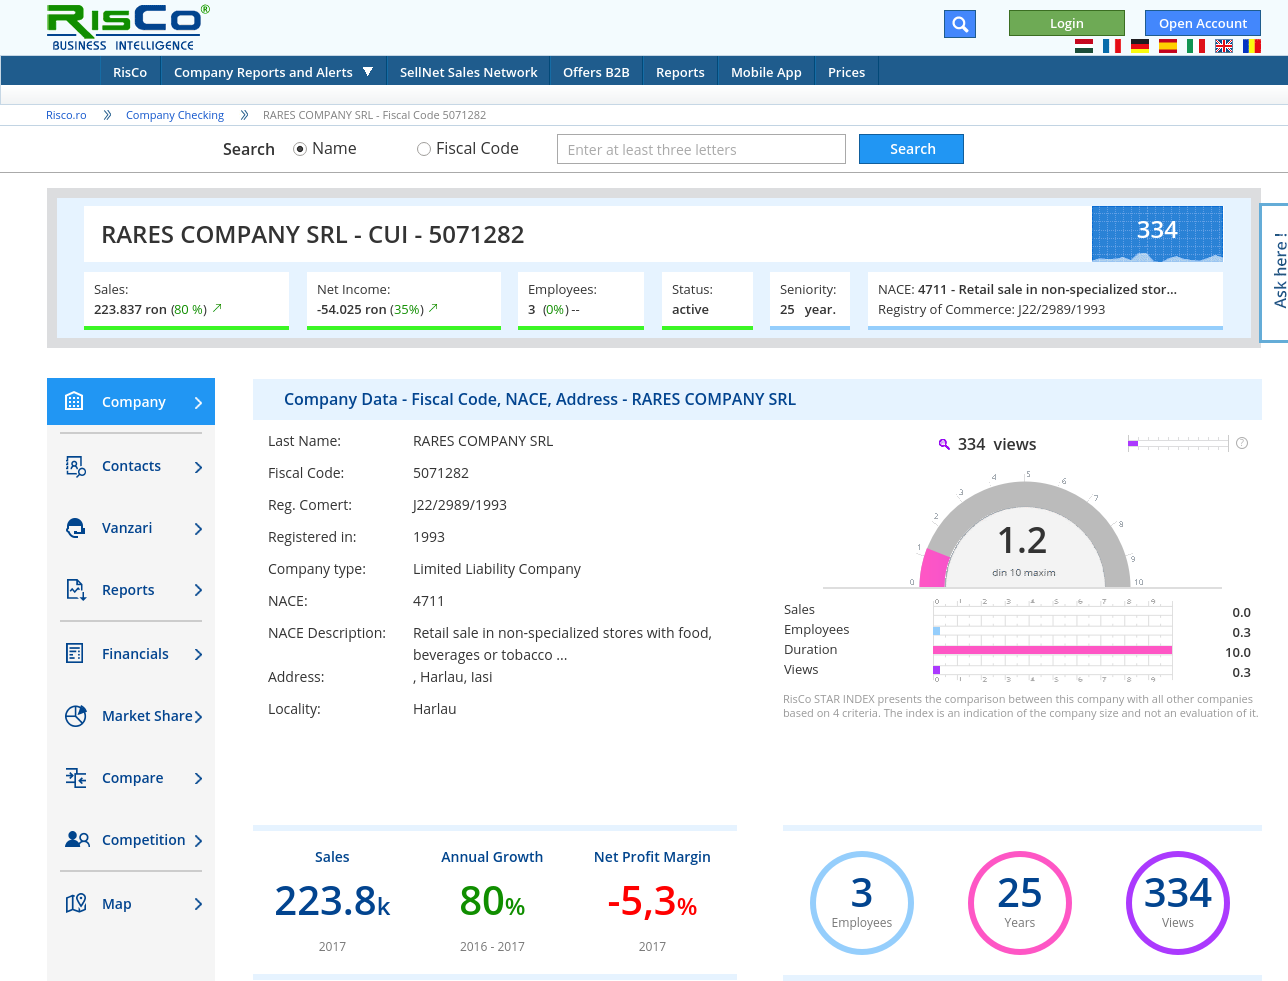Click the purple magnifier beside 334 views
The width and height of the screenshot is (1288, 981).
click(944, 445)
